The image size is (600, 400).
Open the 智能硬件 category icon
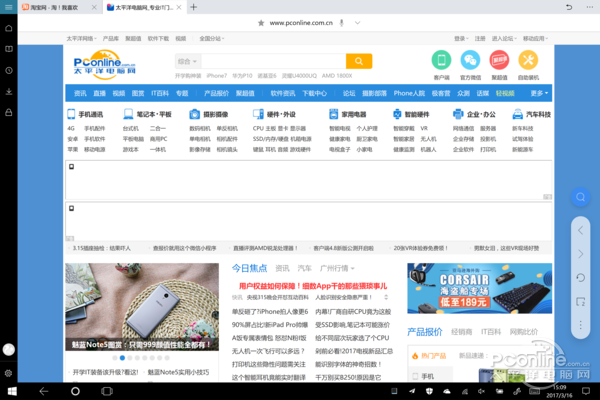tap(397, 114)
